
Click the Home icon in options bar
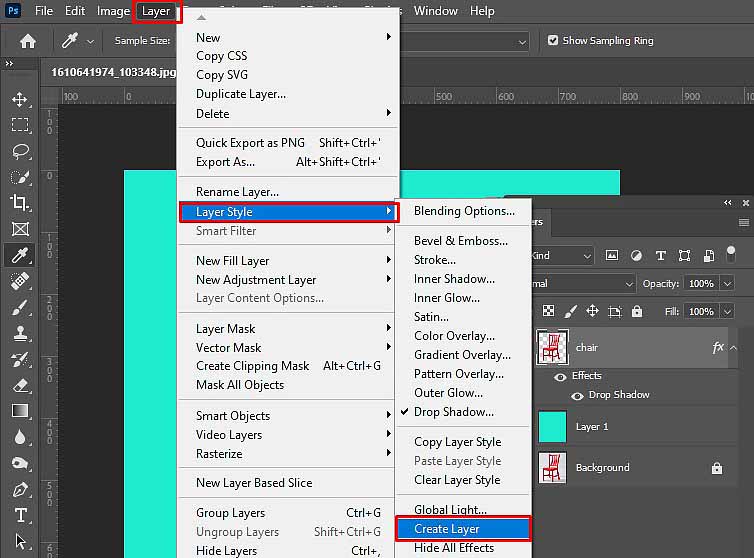coord(28,41)
